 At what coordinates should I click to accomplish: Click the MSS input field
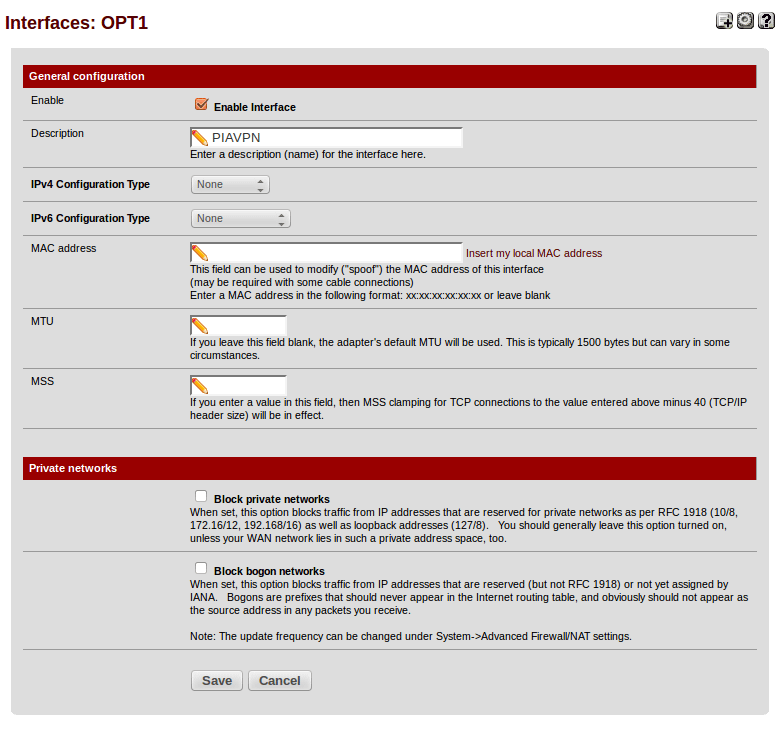tap(238, 385)
